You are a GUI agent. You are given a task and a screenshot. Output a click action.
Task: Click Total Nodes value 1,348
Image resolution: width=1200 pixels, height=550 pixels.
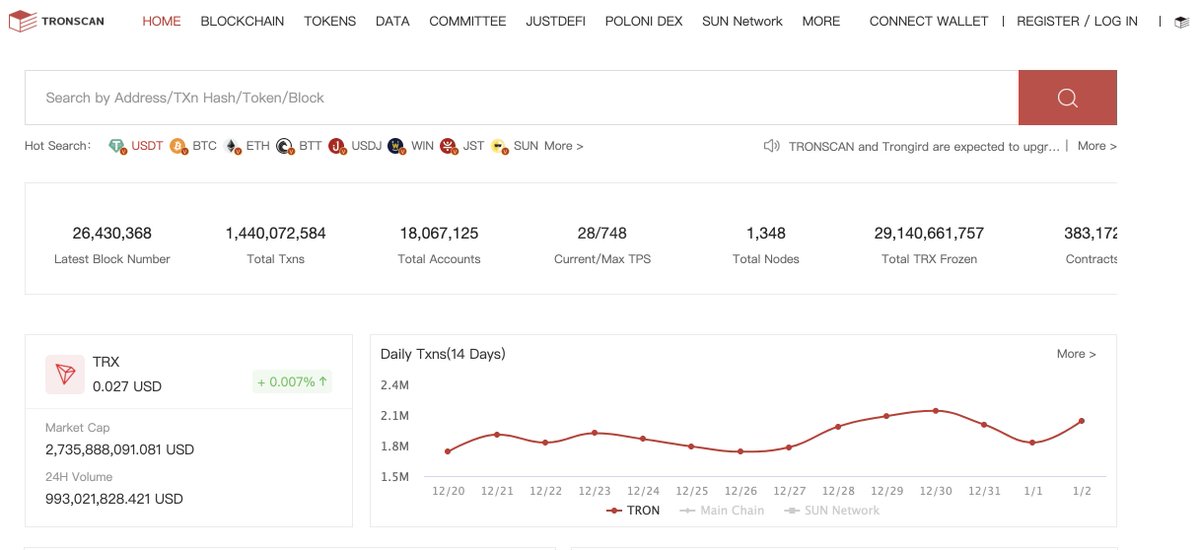pyautogui.click(x=766, y=233)
